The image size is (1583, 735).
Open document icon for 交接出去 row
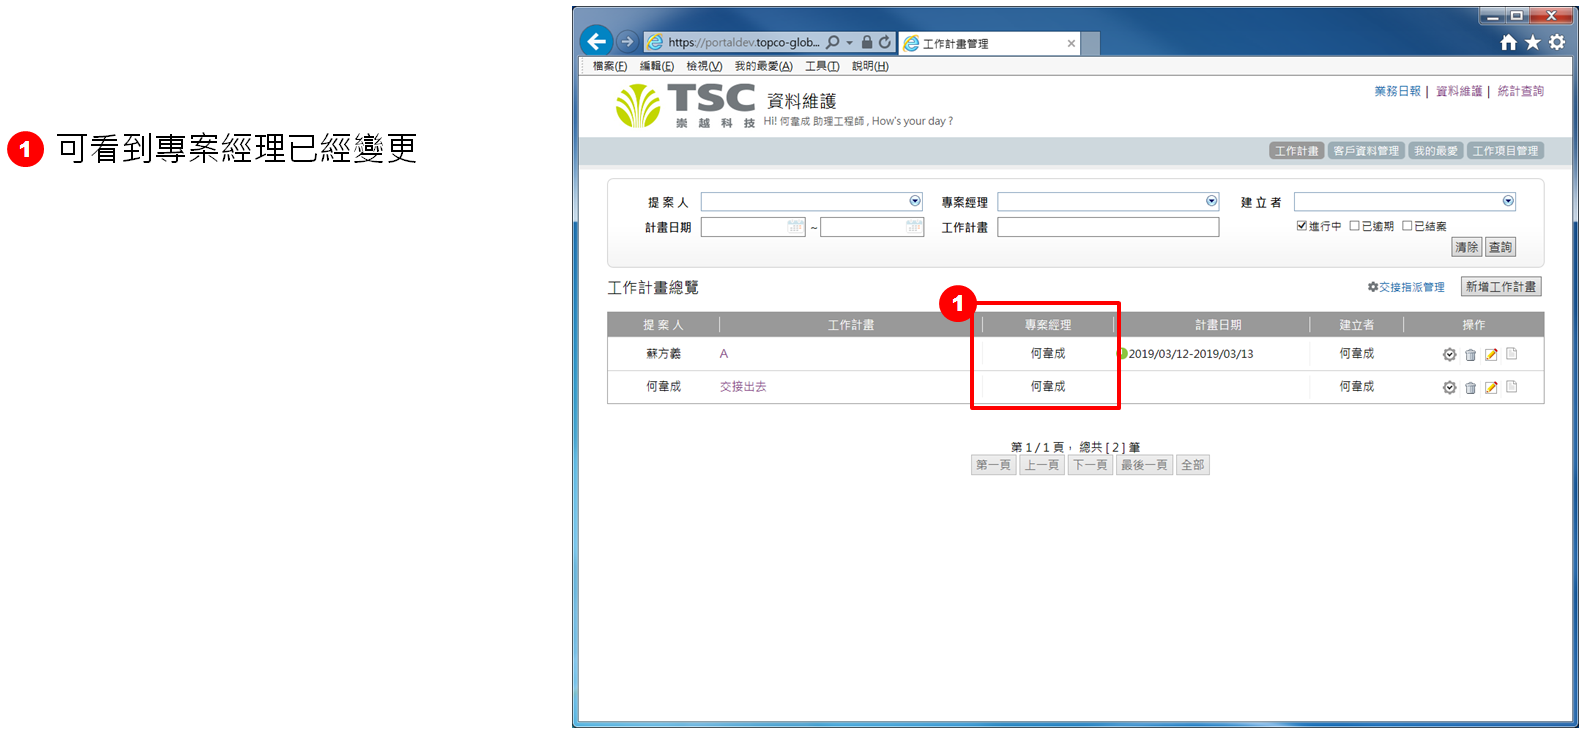point(1512,387)
